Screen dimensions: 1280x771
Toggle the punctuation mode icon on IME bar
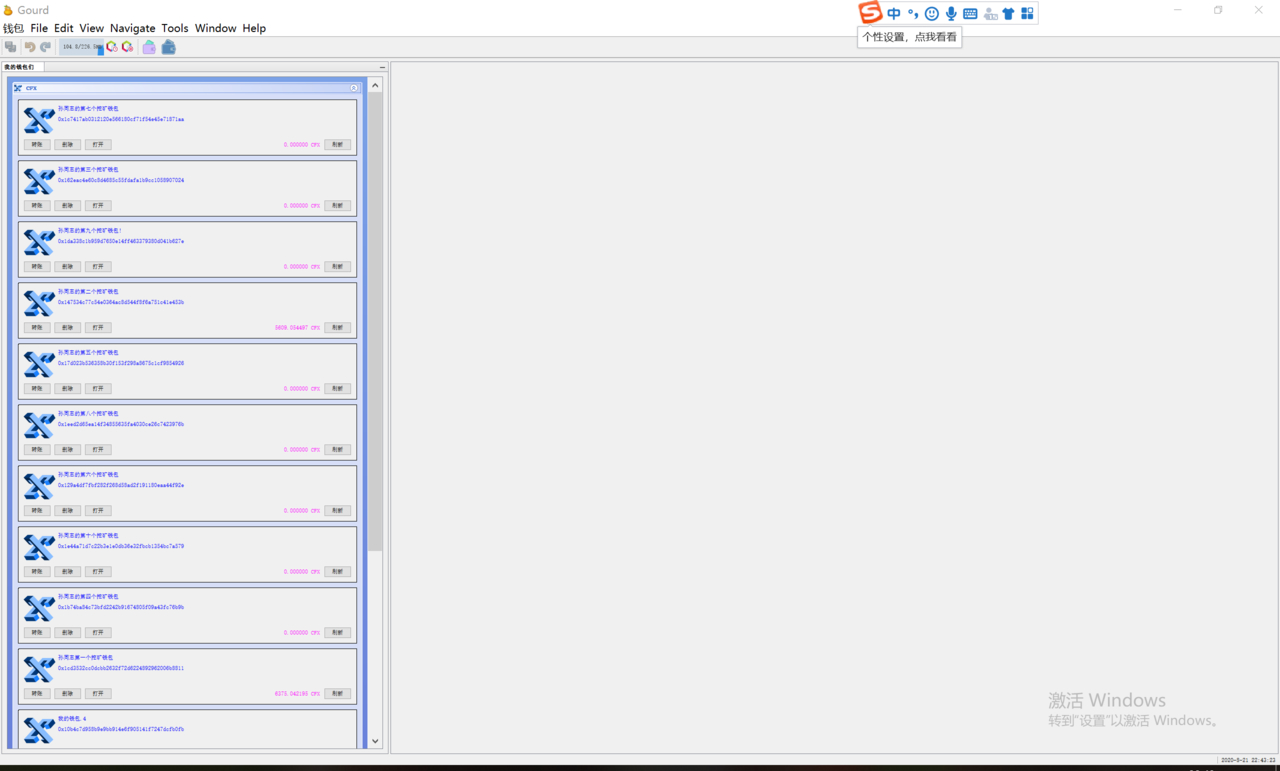[x=913, y=13]
